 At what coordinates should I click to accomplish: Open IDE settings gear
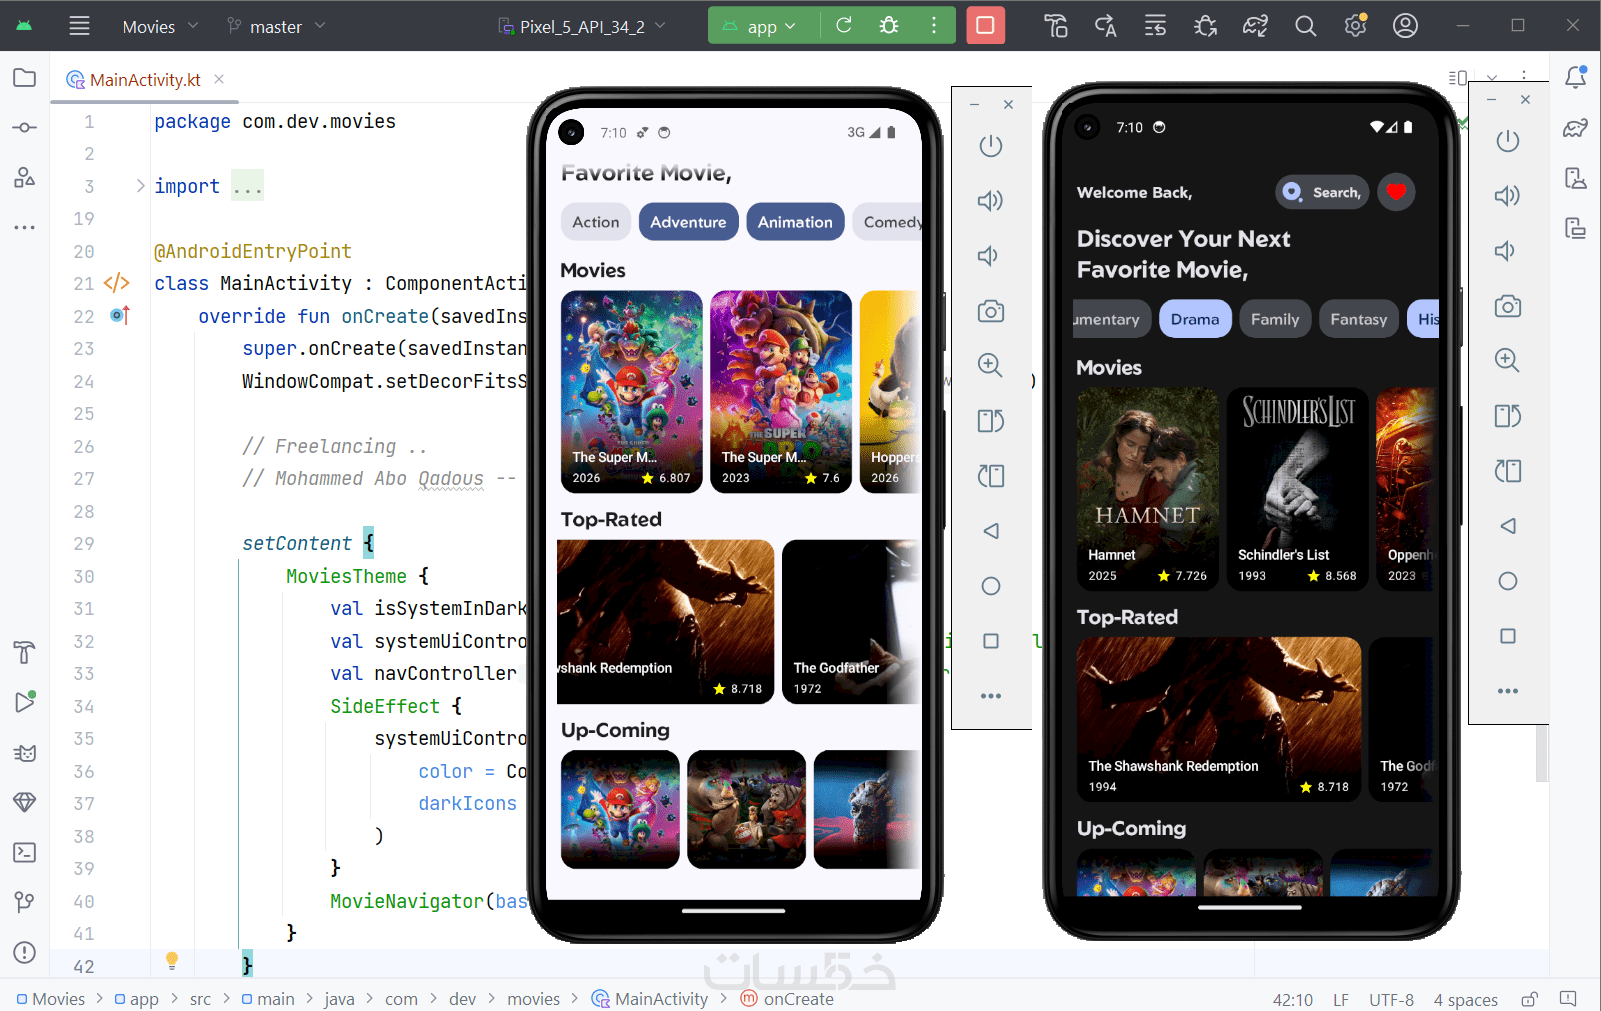pyautogui.click(x=1355, y=26)
